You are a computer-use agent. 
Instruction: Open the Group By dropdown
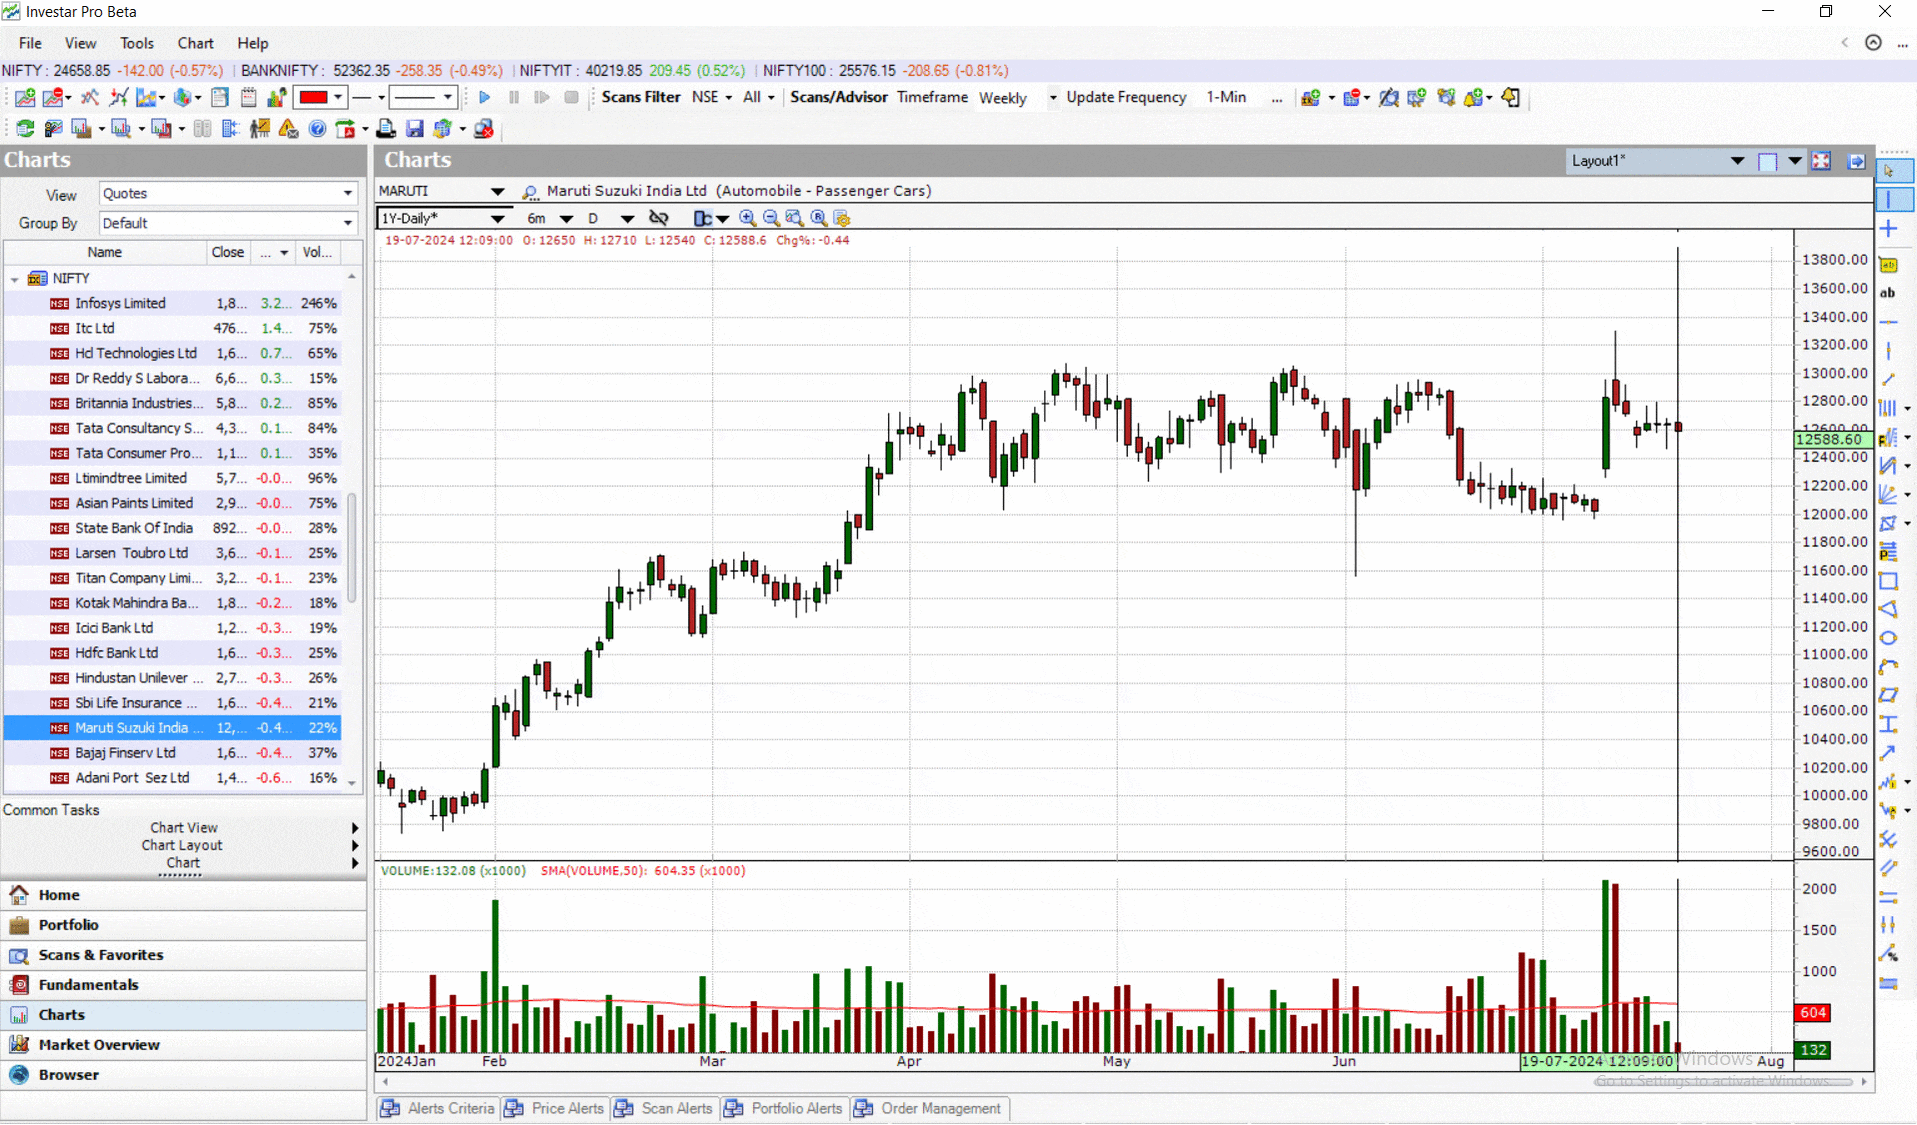point(347,223)
